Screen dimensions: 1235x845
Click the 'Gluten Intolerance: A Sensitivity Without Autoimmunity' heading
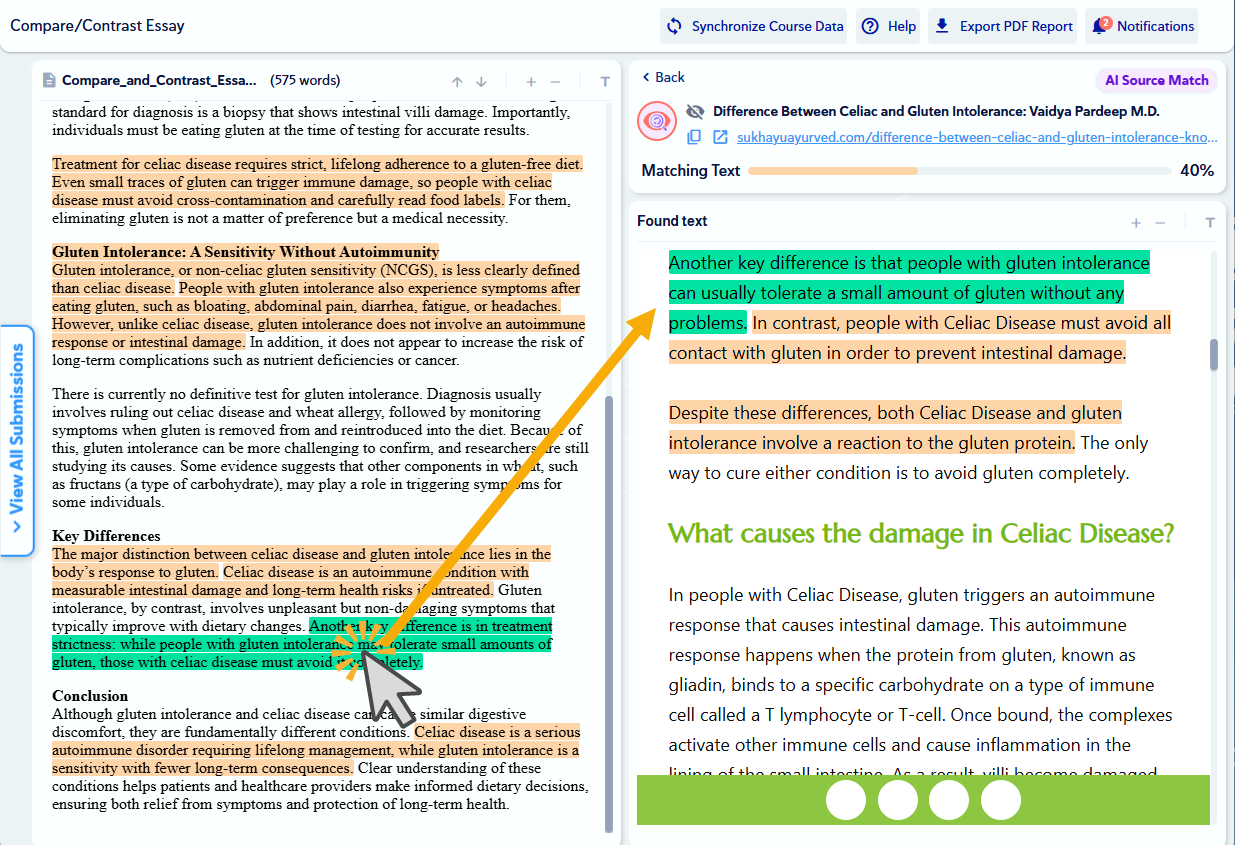(x=246, y=252)
